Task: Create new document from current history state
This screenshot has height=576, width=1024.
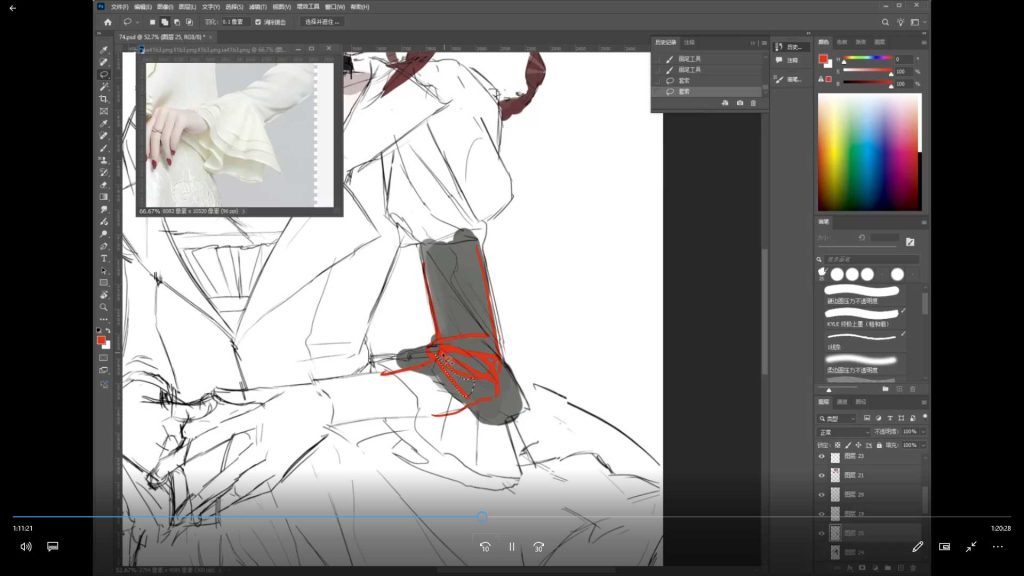Action: pyautogui.click(x=725, y=103)
